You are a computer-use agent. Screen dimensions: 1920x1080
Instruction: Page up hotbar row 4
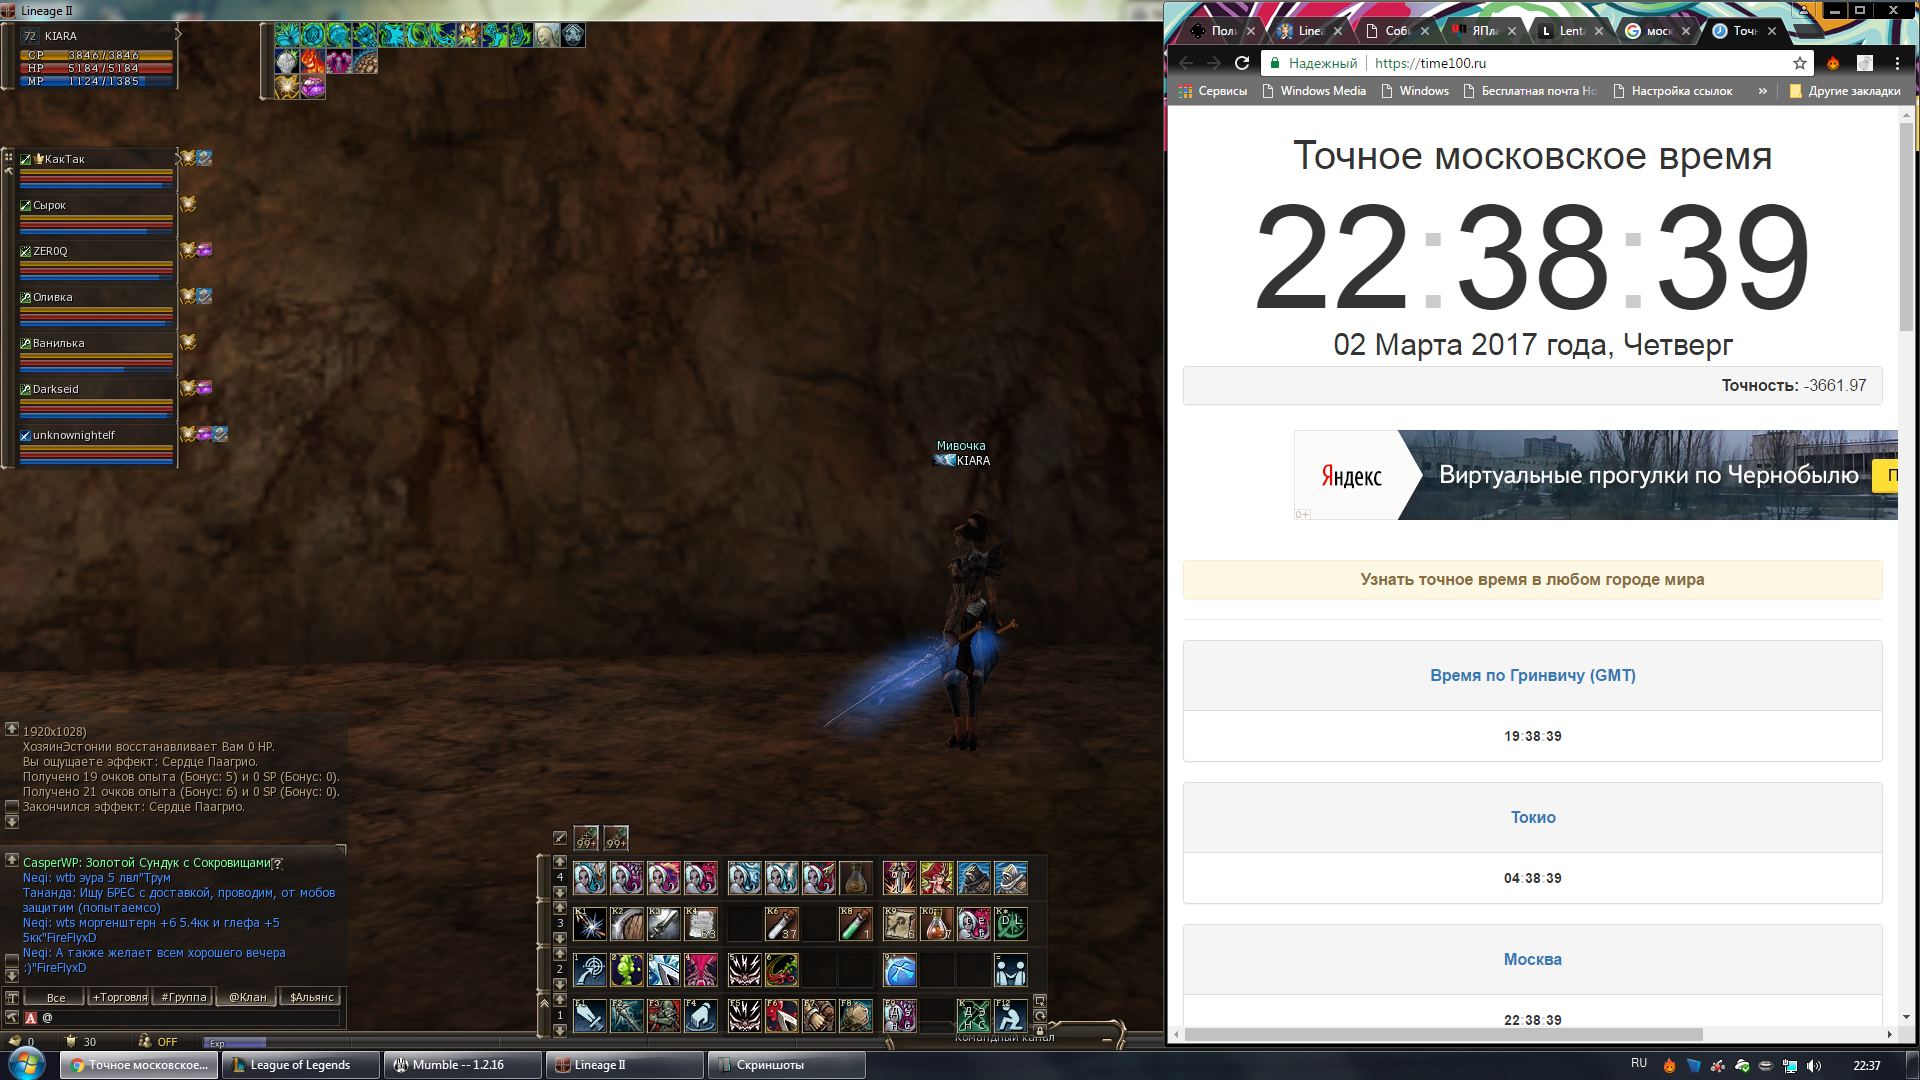tap(560, 861)
